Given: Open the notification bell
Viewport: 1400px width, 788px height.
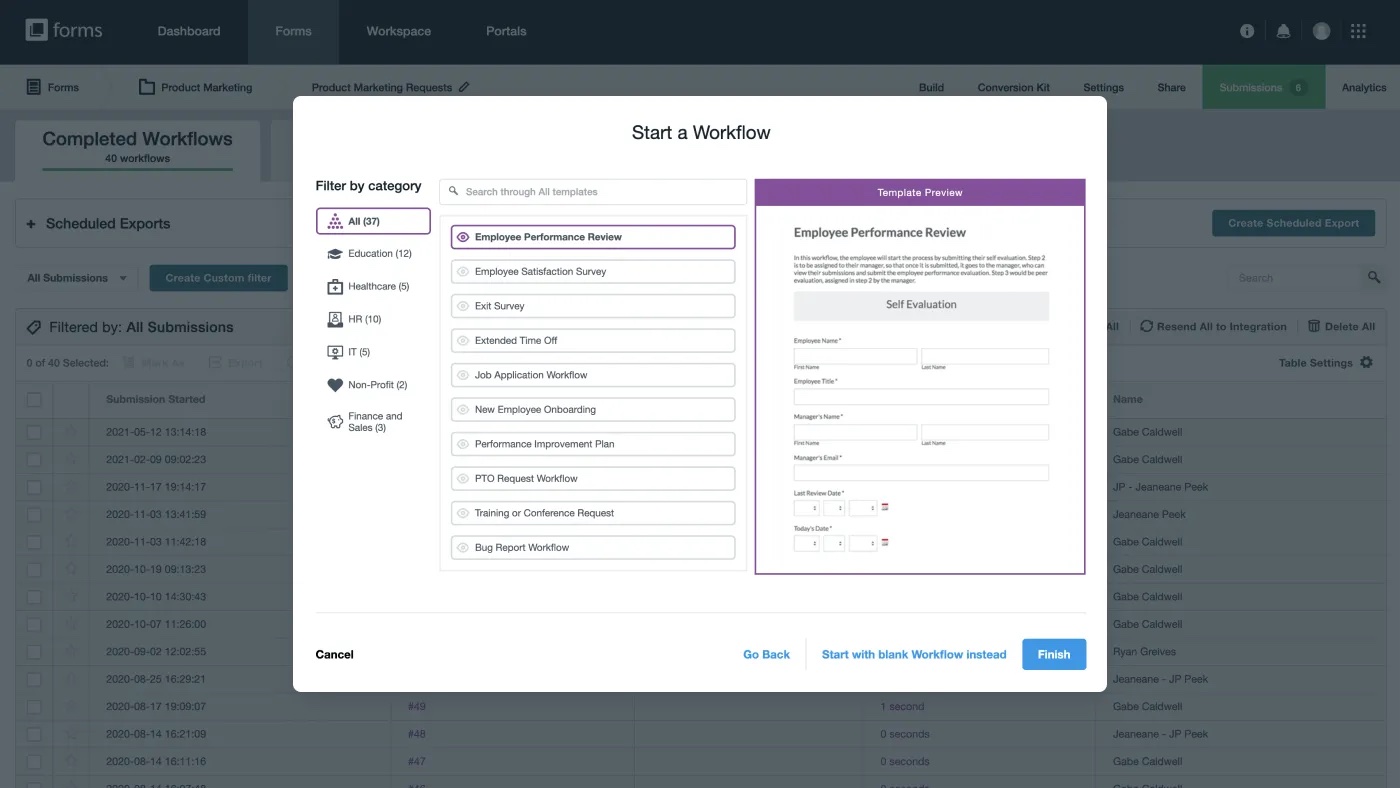Looking at the screenshot, I should [x=1283, y=31].
